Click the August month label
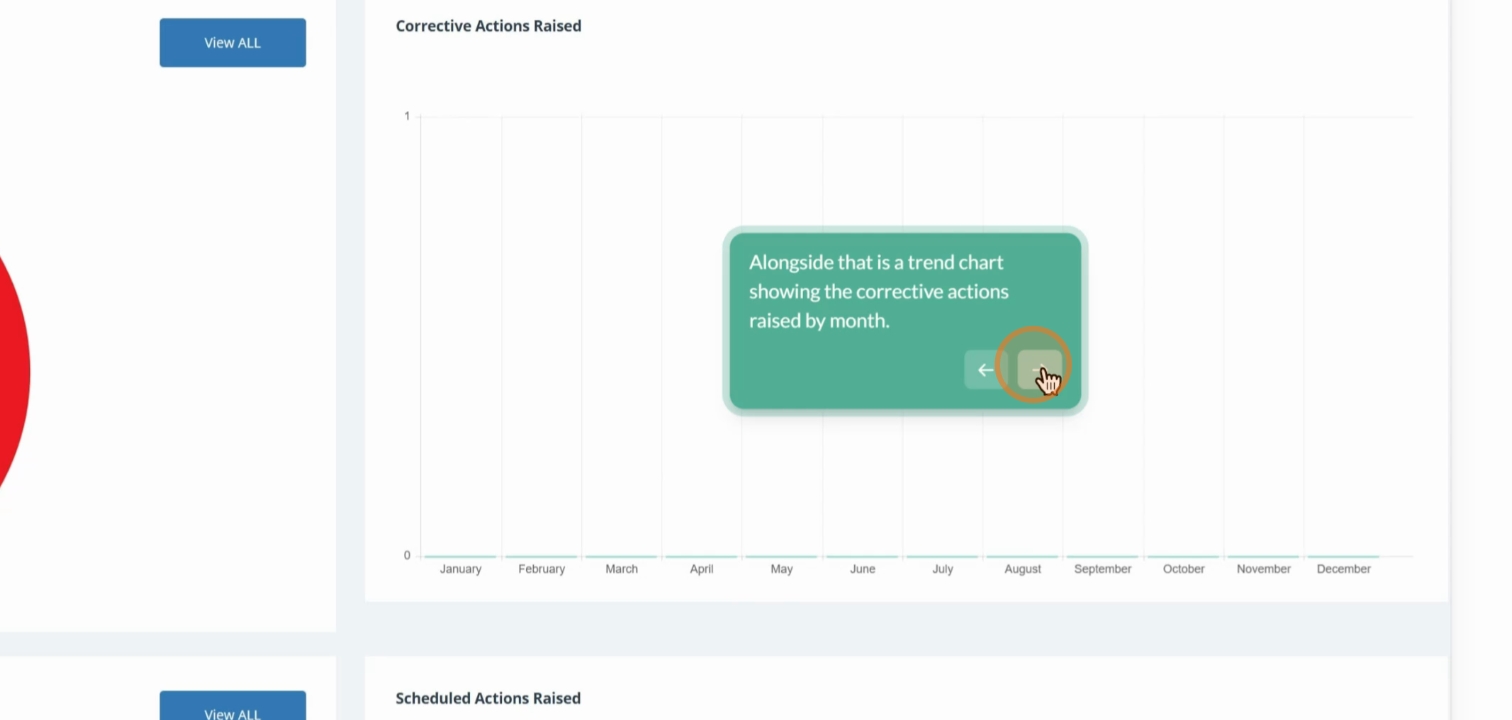This screenshot has width=1512, height=720. click(x=1022, y=569)
